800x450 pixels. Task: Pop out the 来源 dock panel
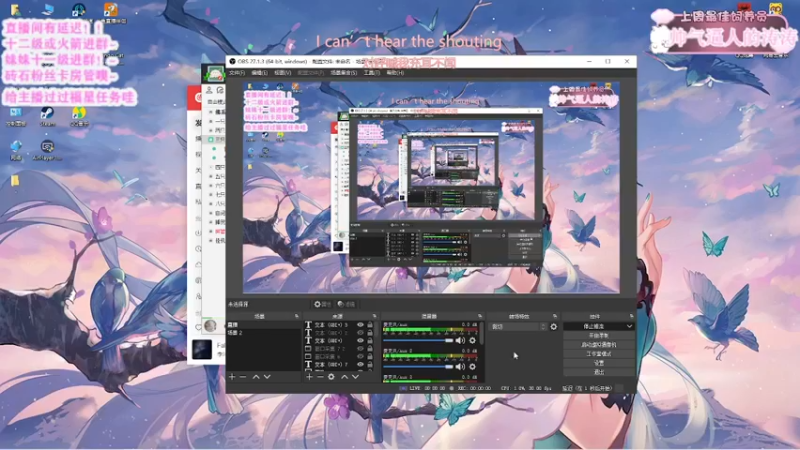(x=374, y=316)
